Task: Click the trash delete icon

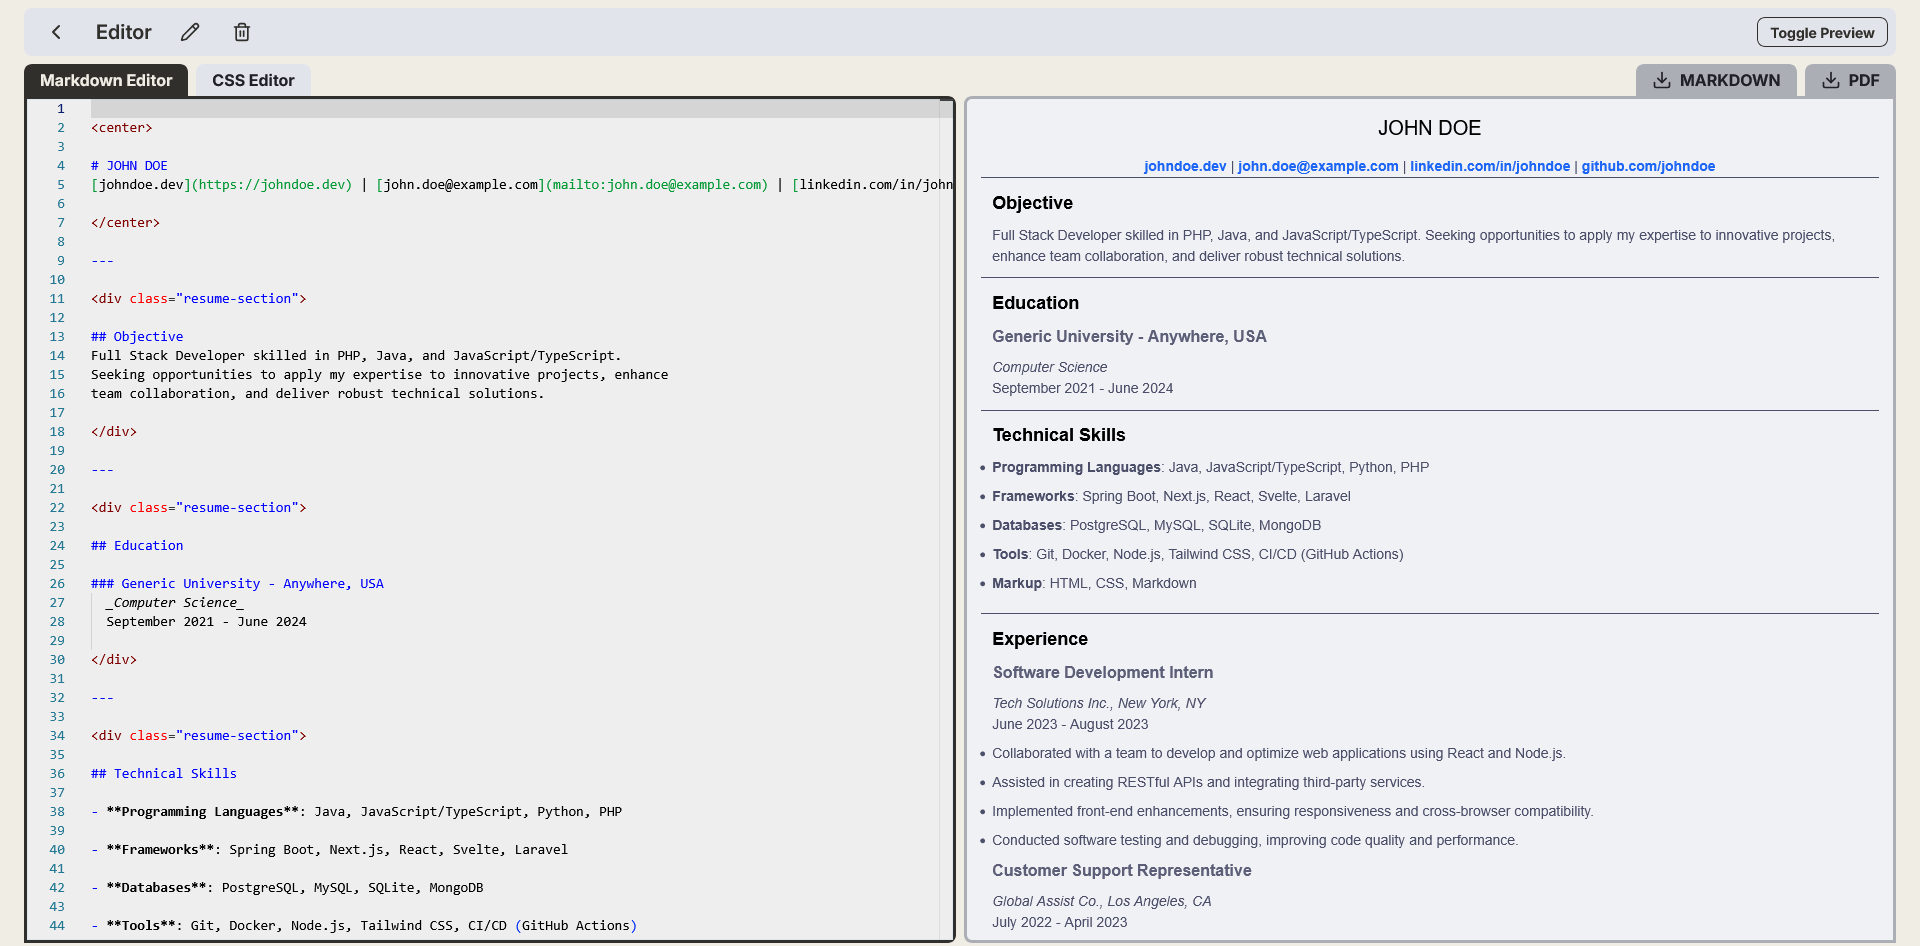Action: tap(242, 32)
